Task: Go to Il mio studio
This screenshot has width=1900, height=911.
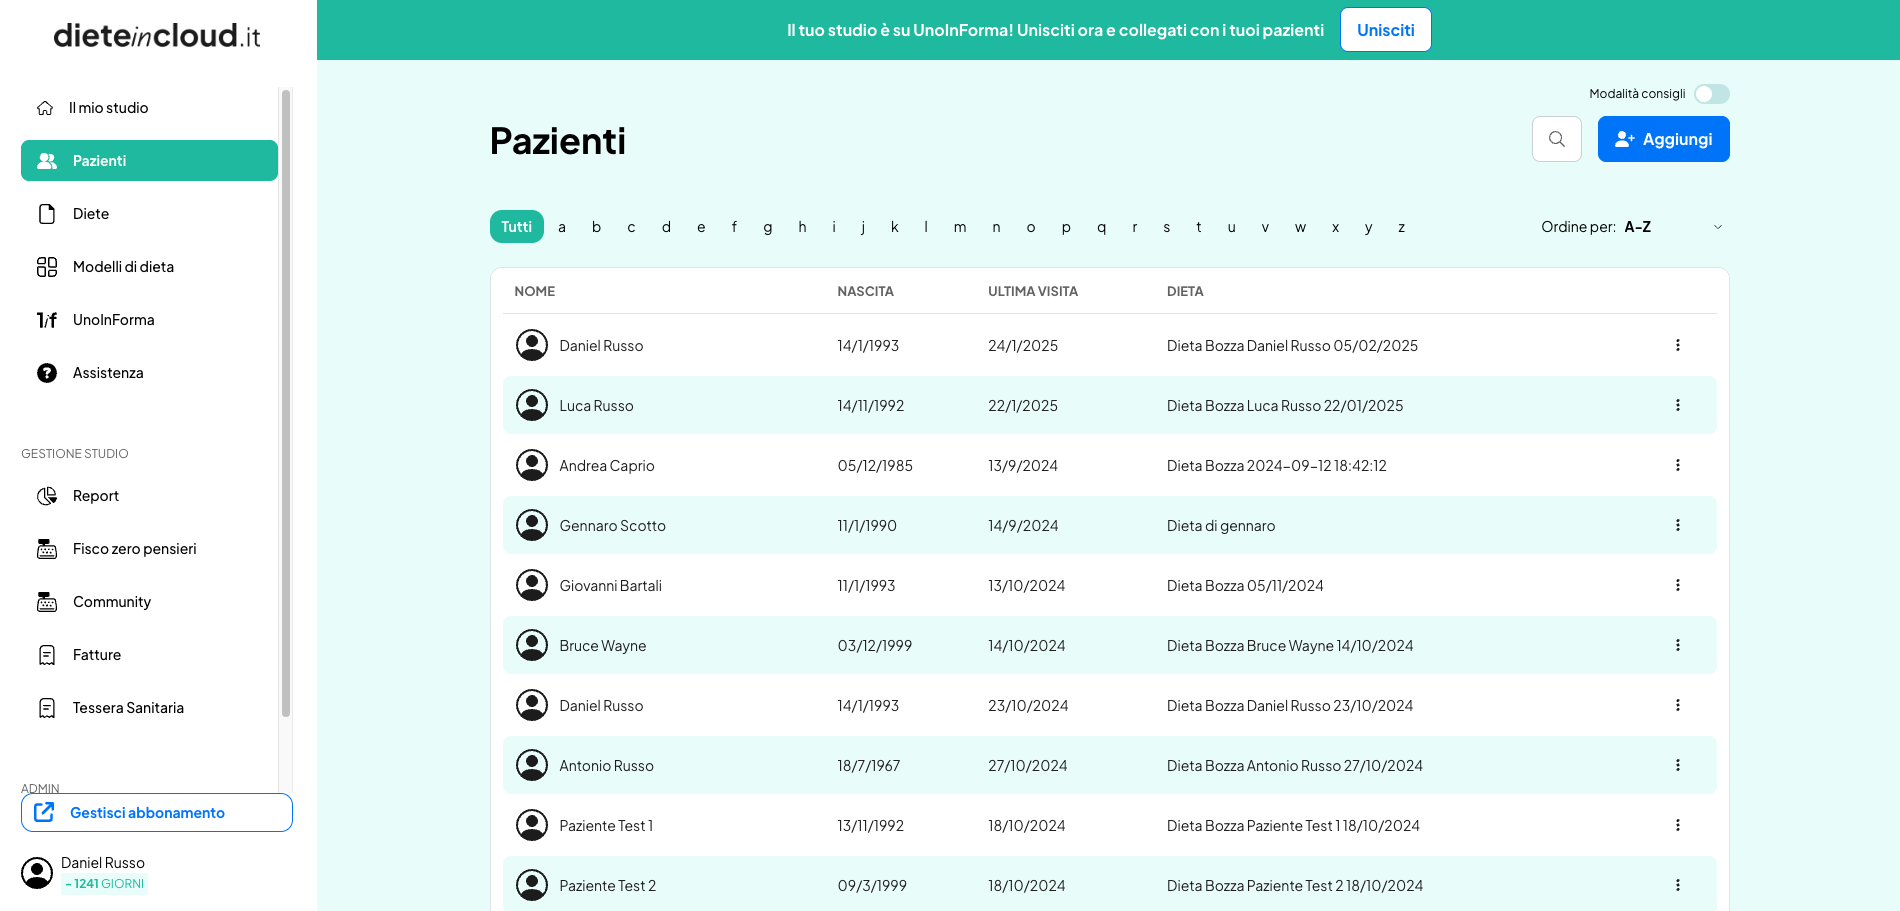Action: point(108,108)
